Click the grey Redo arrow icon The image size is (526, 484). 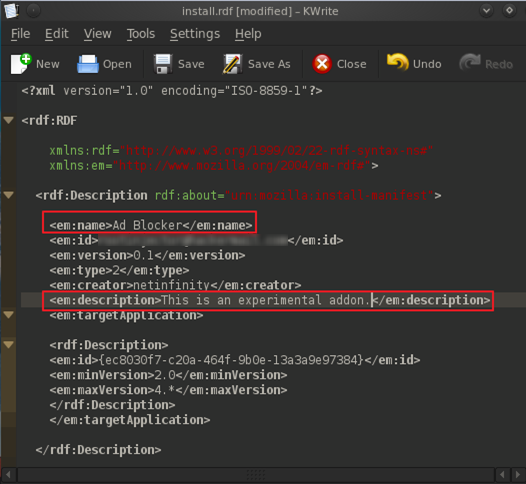tap(470, 62)
